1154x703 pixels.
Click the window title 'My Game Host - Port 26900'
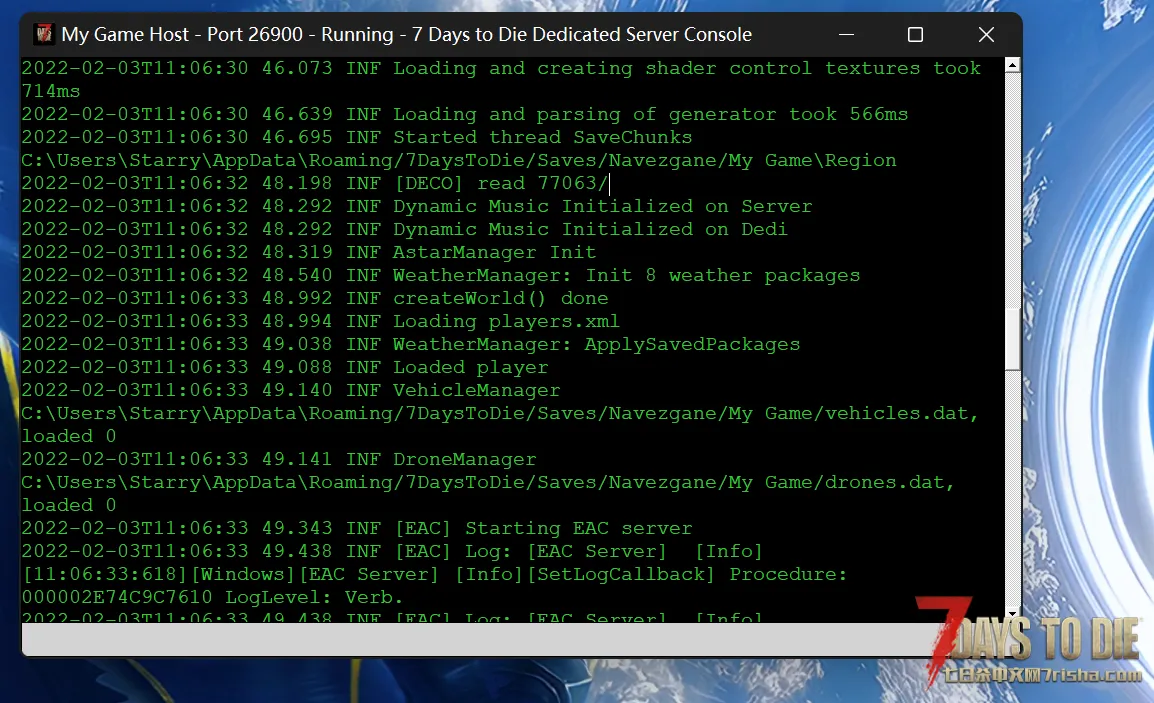point(182,35)
